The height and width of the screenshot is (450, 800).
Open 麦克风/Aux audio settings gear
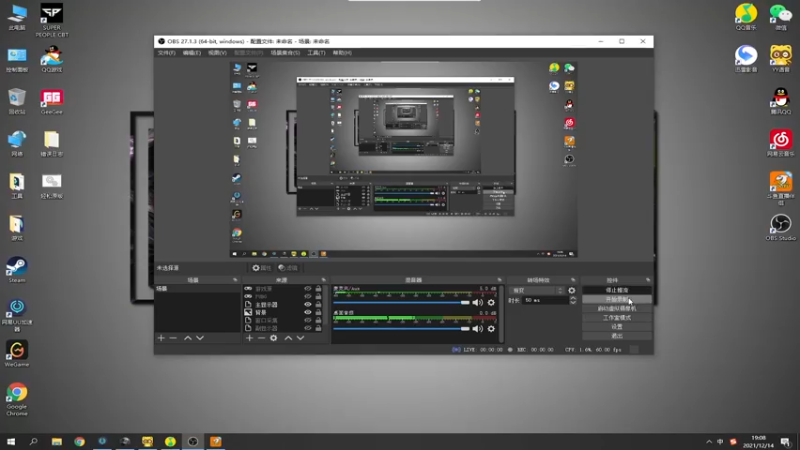pos(491,303)
